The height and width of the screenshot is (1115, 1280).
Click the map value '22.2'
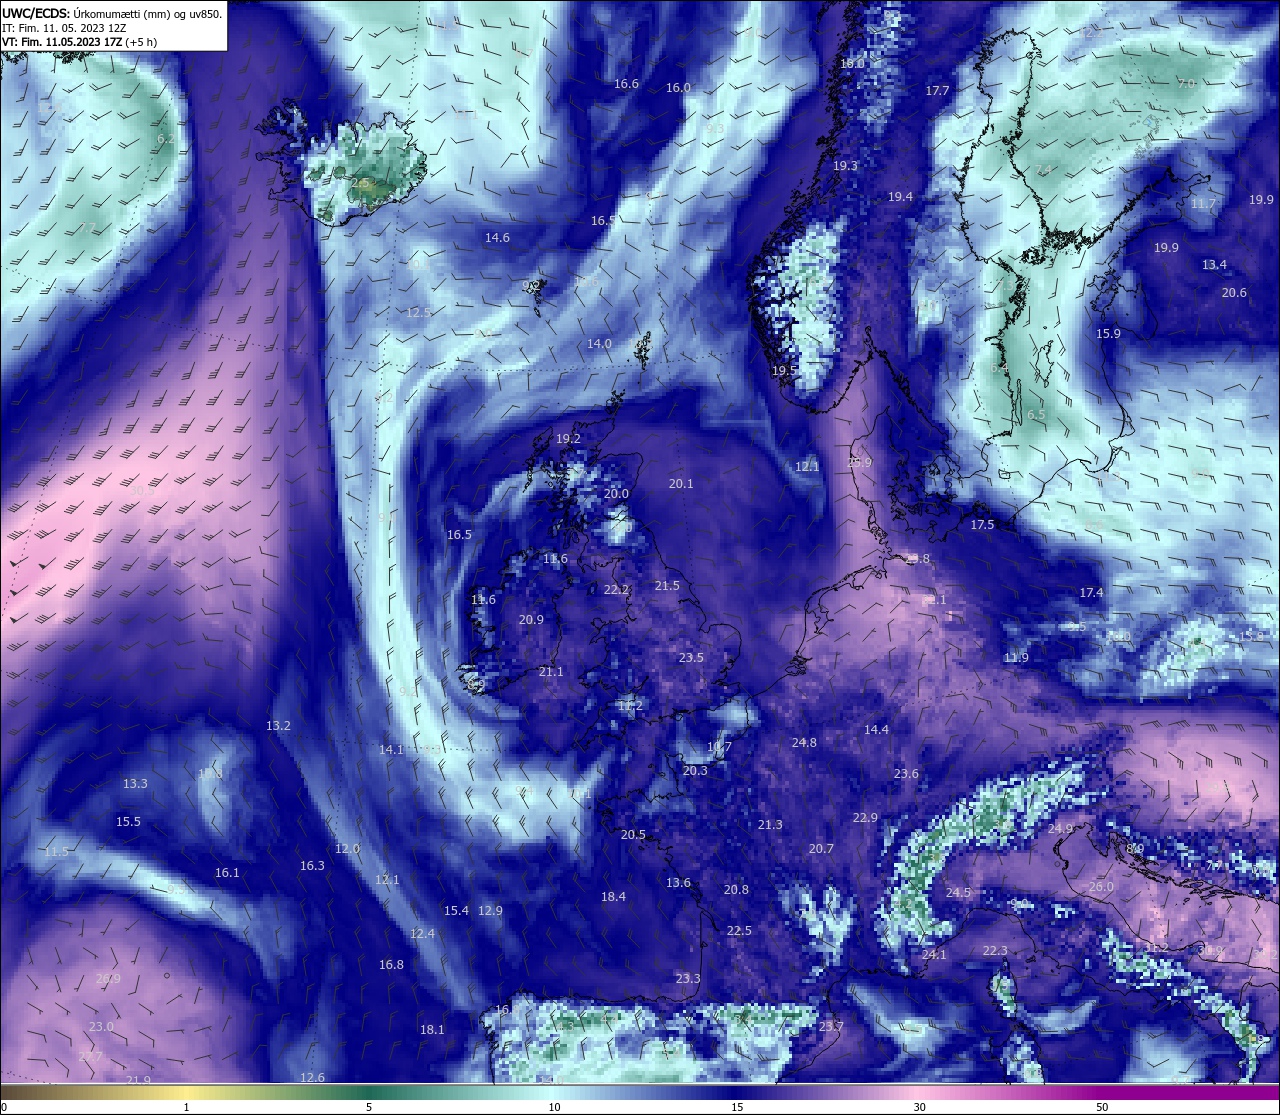click(616, 590)
